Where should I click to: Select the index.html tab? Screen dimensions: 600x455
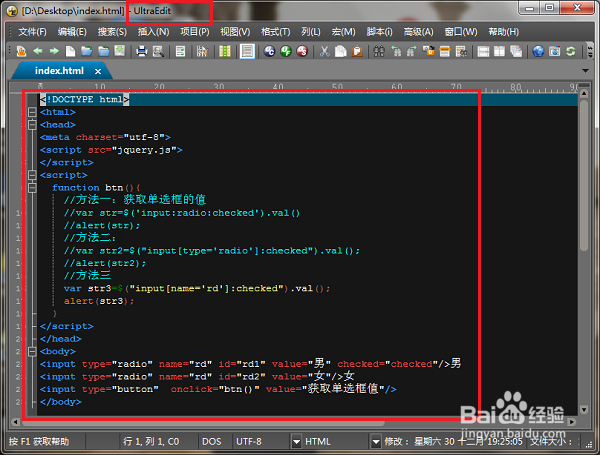pos(59,71)
